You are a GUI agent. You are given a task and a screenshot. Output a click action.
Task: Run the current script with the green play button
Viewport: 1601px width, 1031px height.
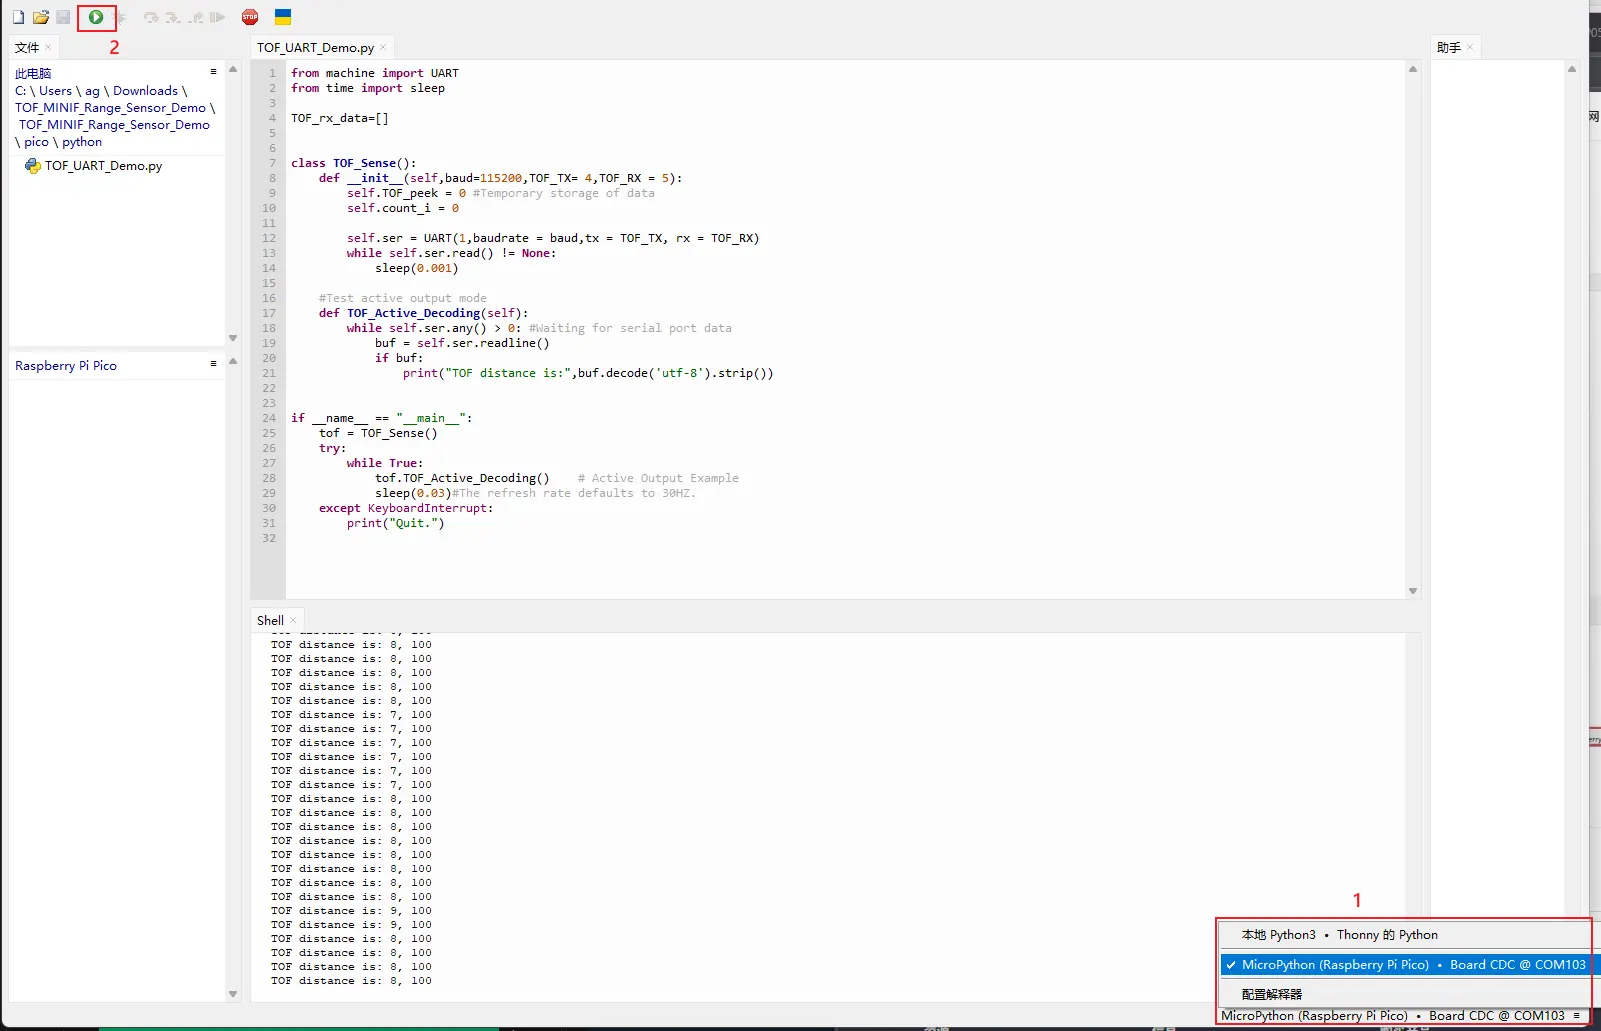point(96,17)
